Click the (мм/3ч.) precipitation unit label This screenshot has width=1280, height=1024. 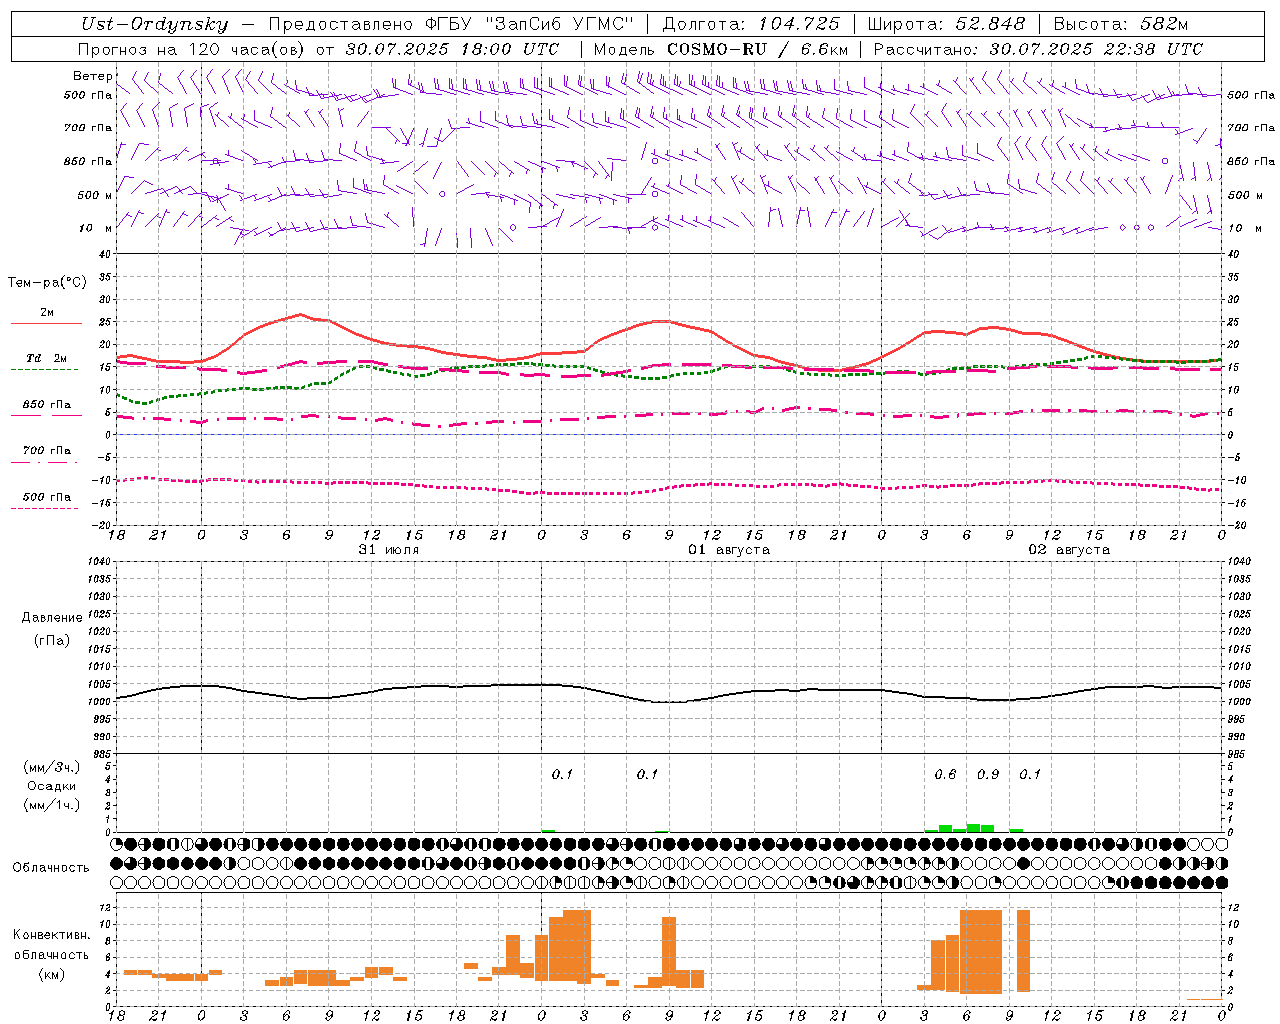(51, 767)
